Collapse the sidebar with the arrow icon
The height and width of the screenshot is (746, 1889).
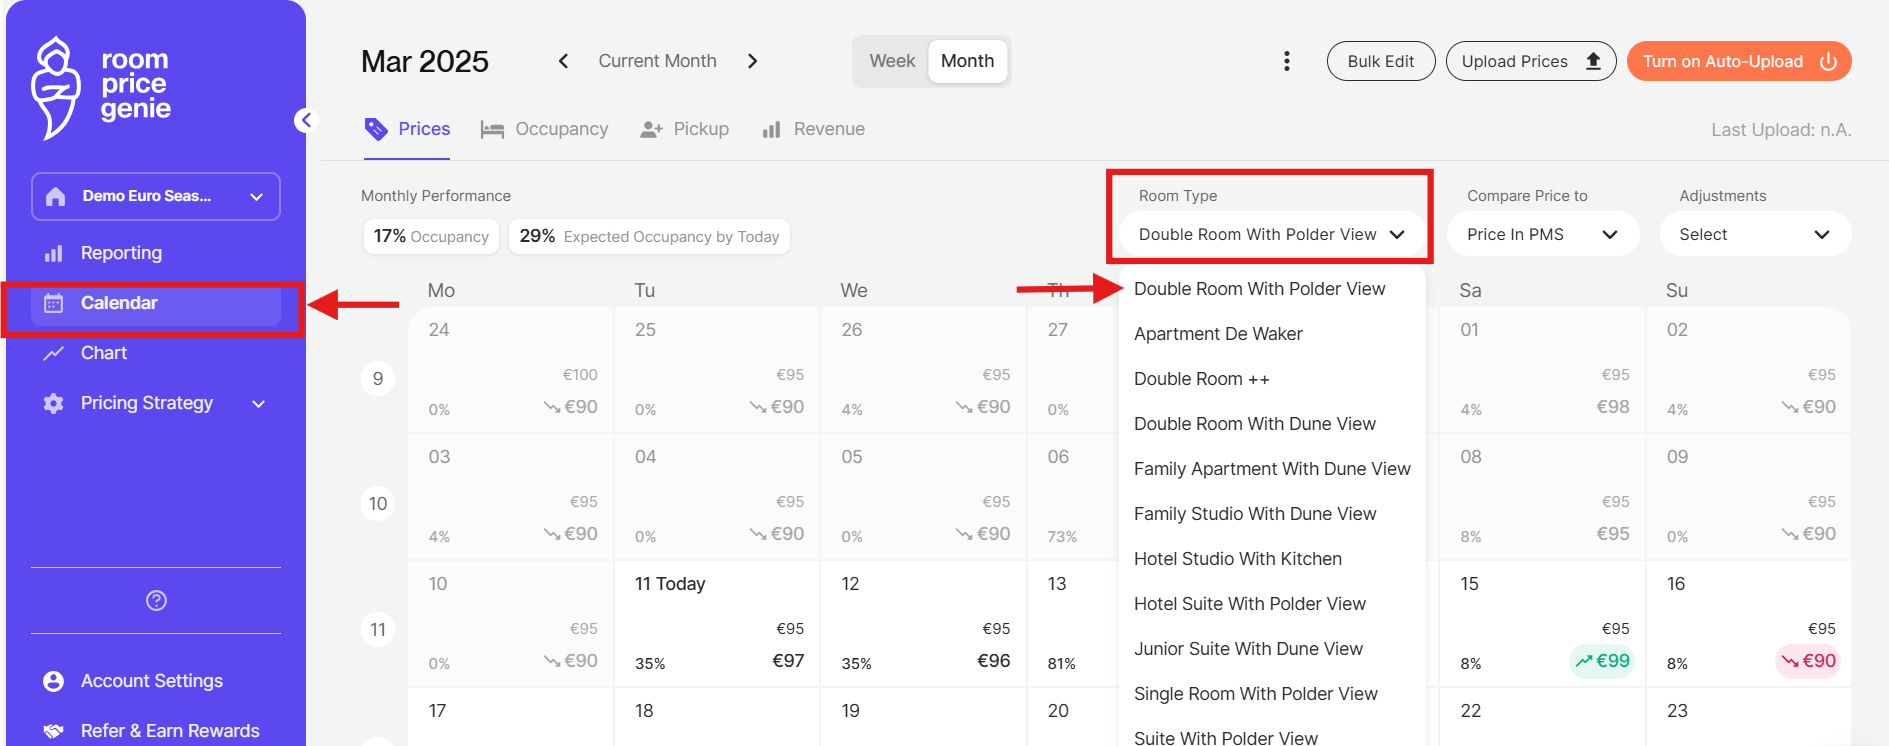click(x=306, y=121)
